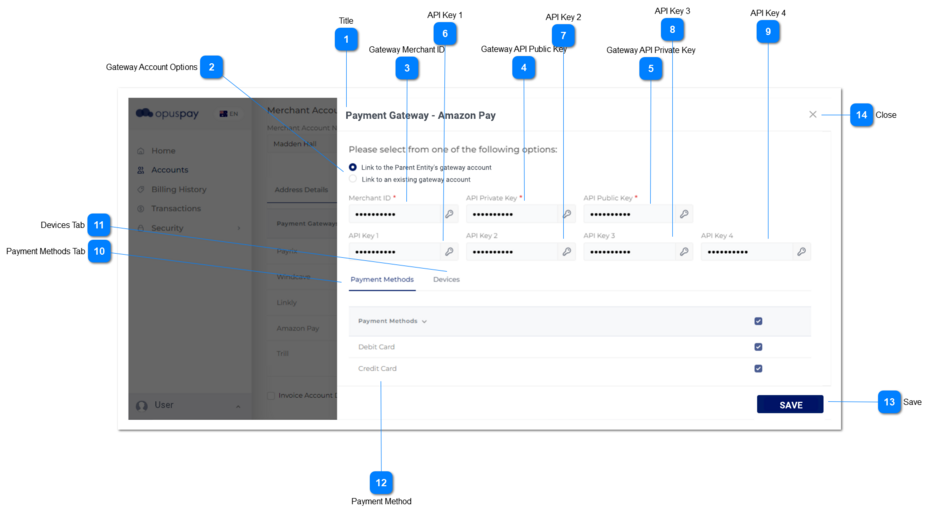Choose 'Link to an existing gateway account' option
Image resolution: width=930 pixels, height=514 pixels.
[x=353, y=180]
